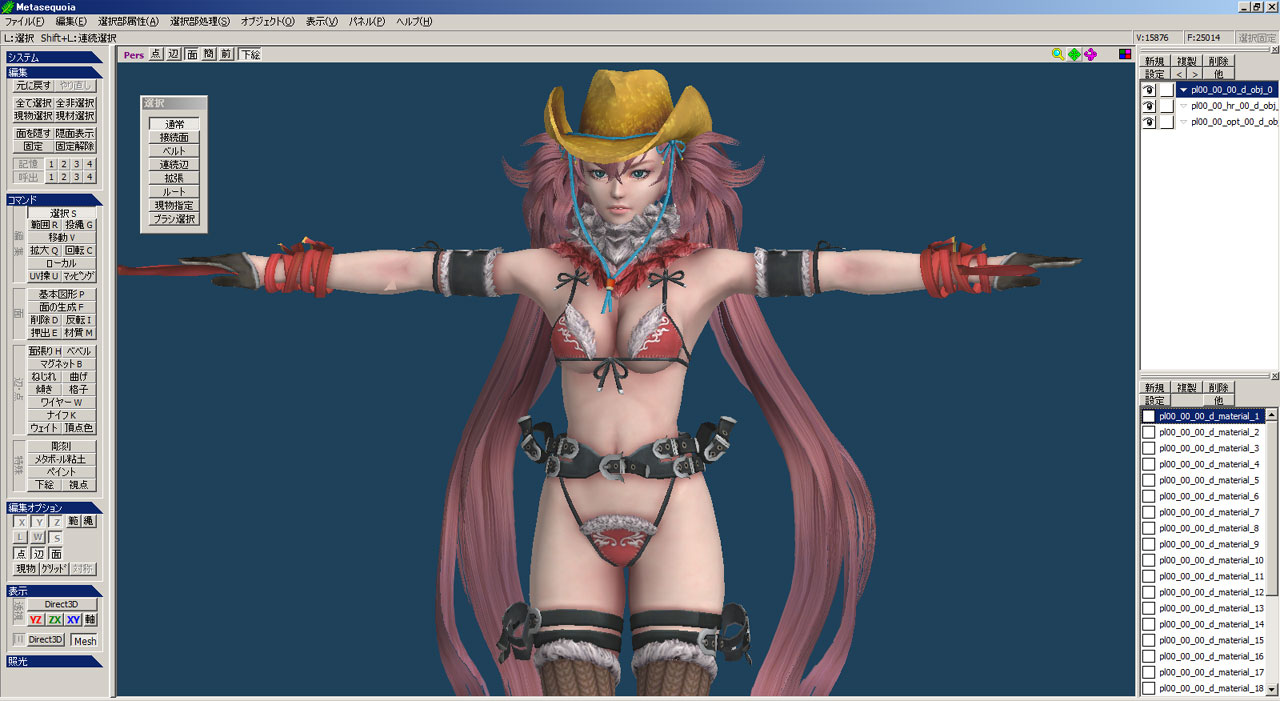1280x701 pixels.
Task: Click 全て選択 select all button
Action: [x=33, y=103]
